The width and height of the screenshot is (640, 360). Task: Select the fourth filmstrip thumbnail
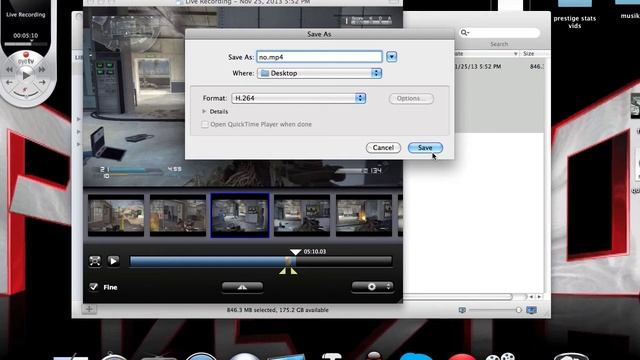tap(302, 215)
